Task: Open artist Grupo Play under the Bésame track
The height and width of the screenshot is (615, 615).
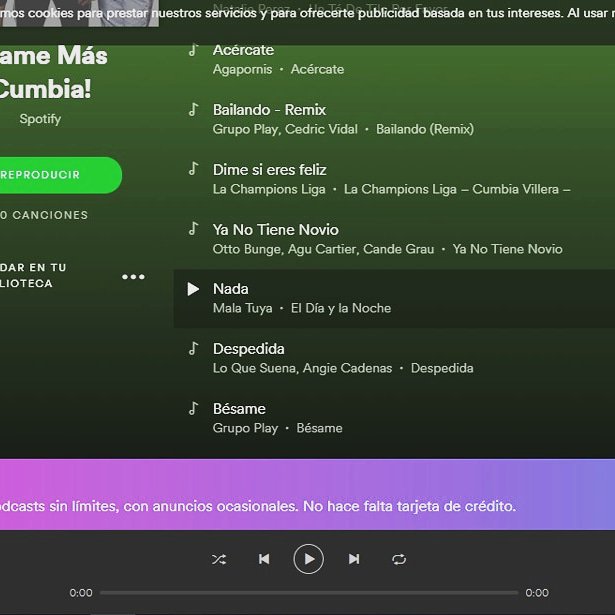Action: (246, 428)
